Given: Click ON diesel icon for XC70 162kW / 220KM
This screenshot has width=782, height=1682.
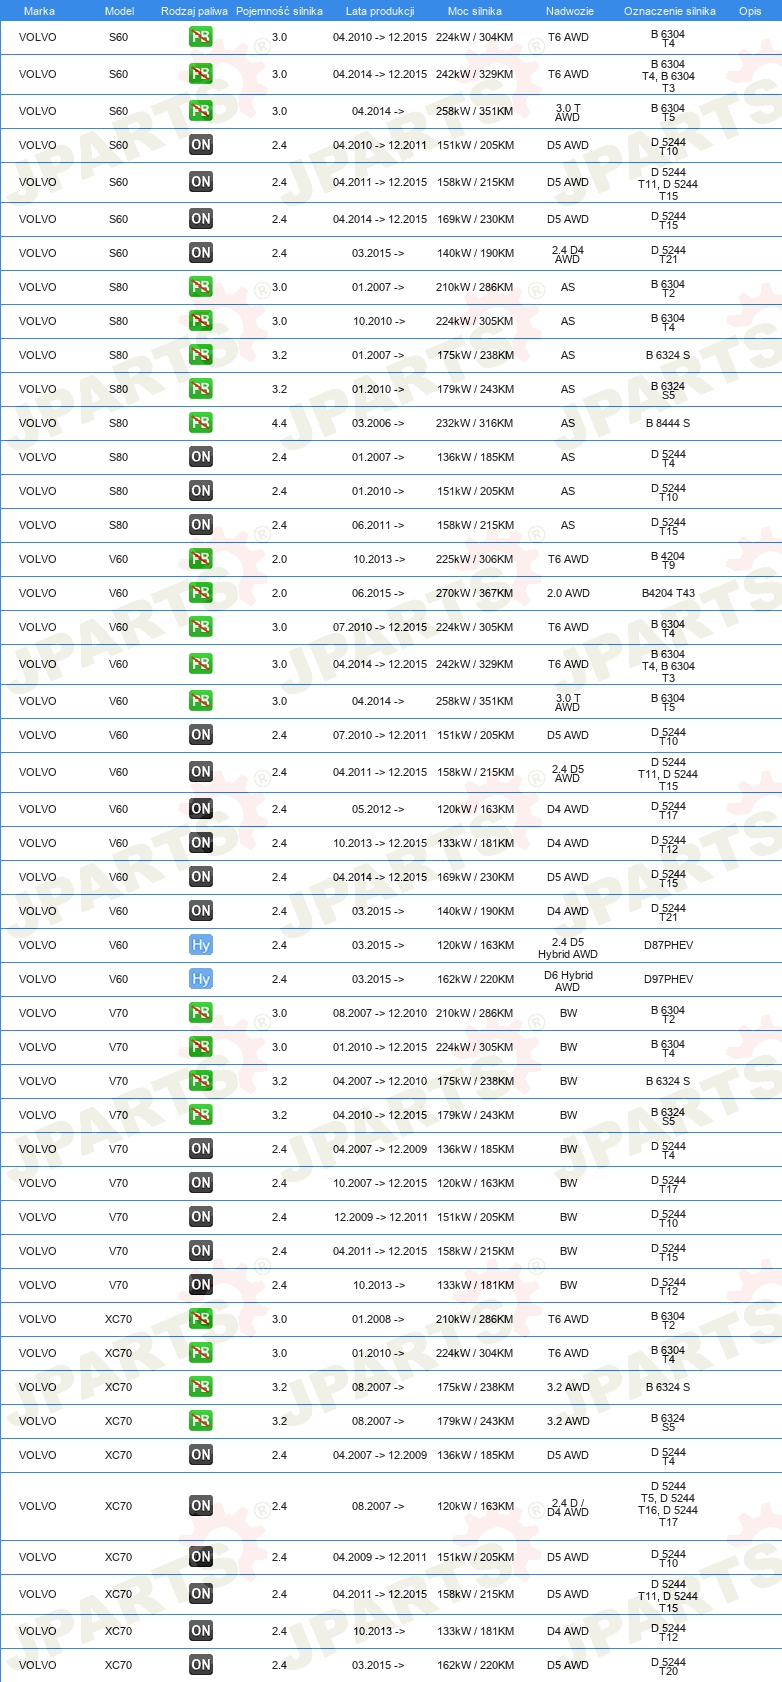Looking at the screenshot, I should click(201, 1665).
